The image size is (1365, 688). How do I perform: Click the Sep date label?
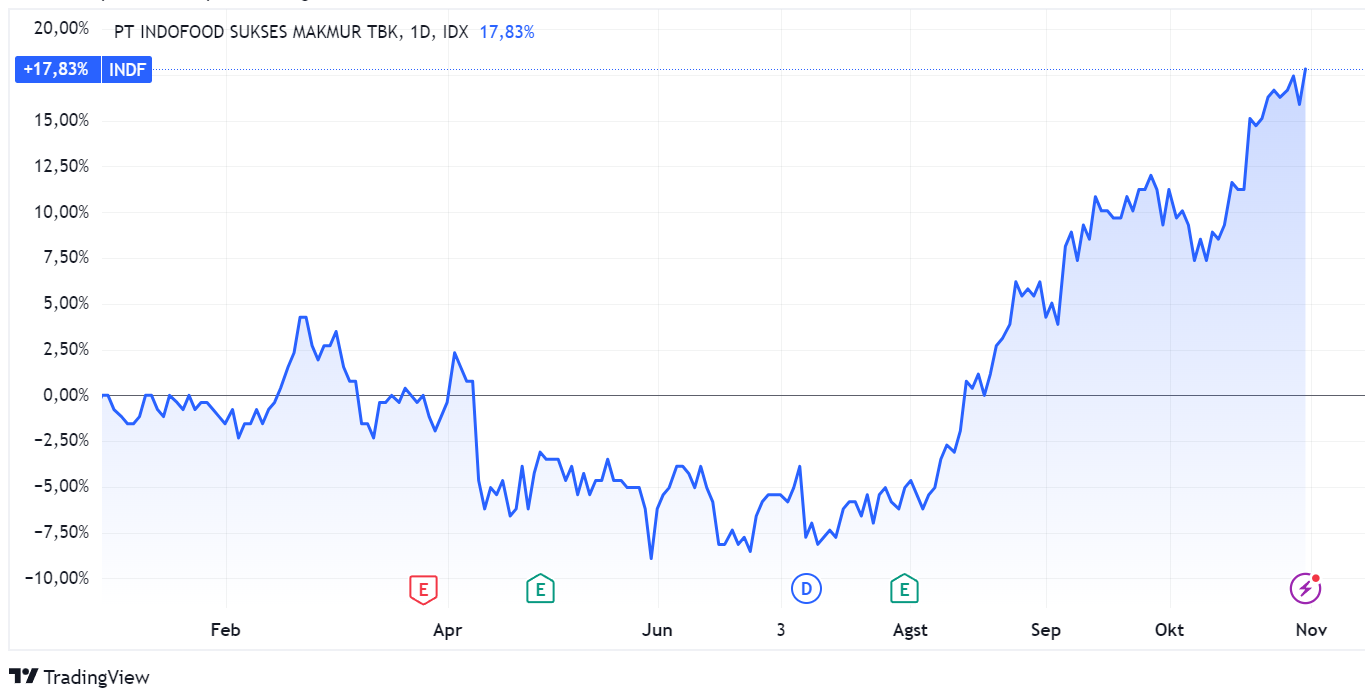coord(1046,630)
